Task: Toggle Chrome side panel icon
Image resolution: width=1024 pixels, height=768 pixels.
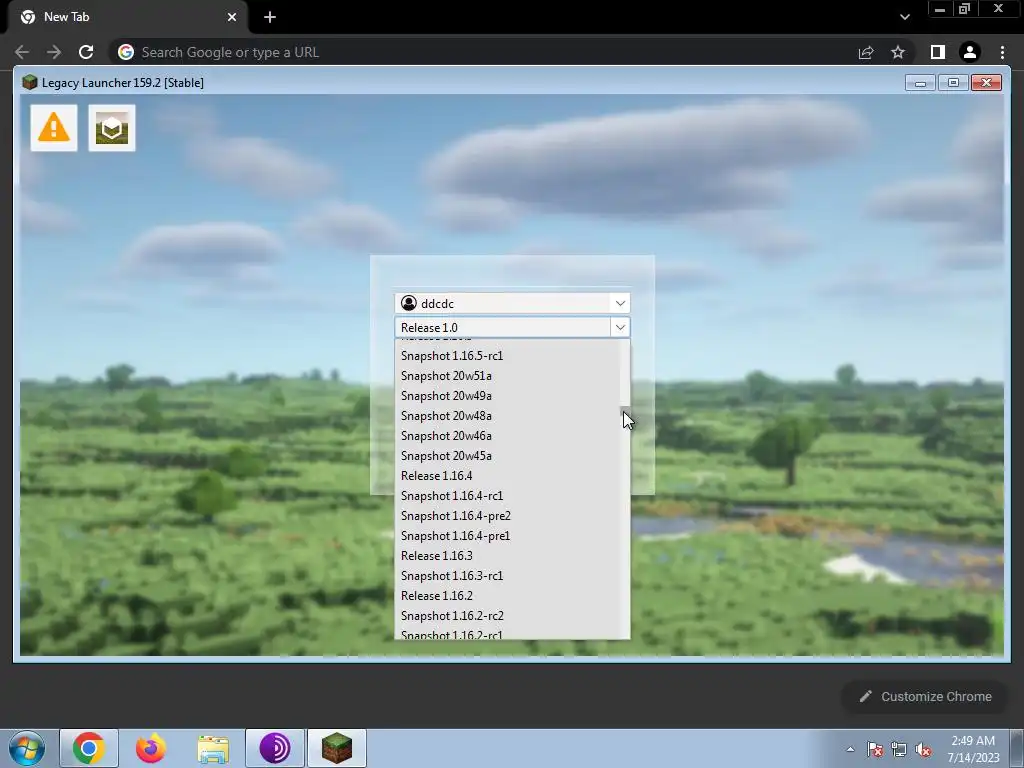Action: [938, 52]
